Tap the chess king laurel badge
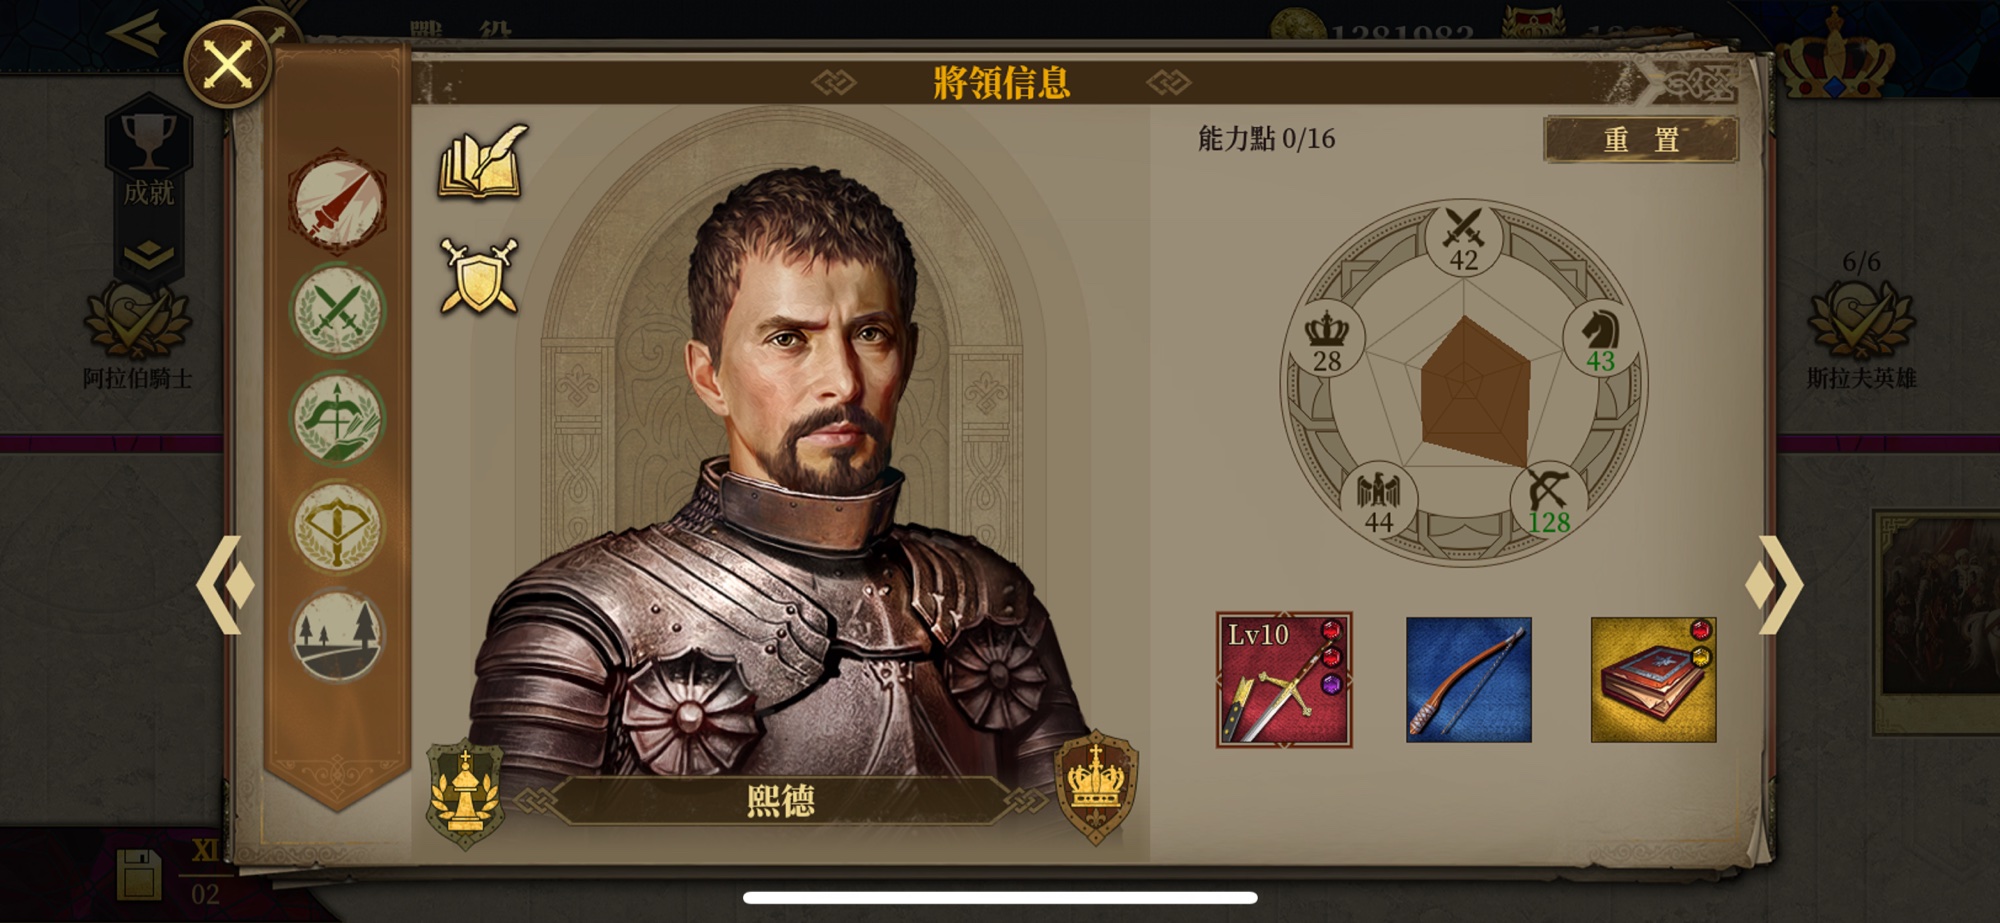This screenshot has width=2000, height=923. pos(465,795)
